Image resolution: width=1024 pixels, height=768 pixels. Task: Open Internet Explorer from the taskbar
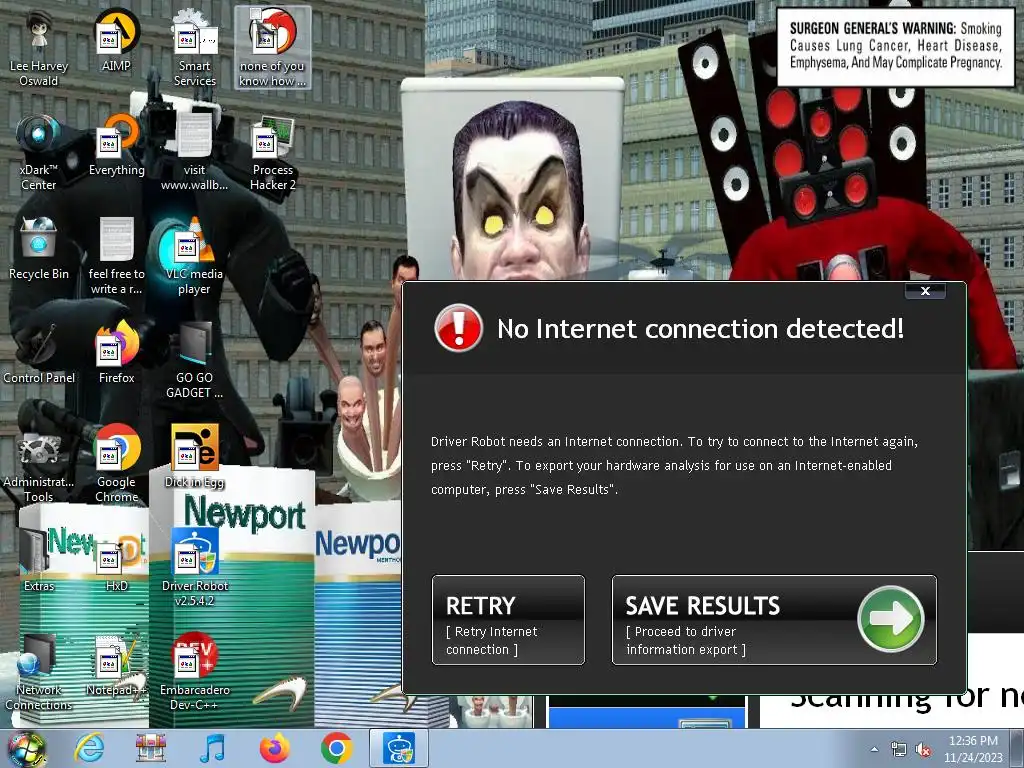(89, 748)
